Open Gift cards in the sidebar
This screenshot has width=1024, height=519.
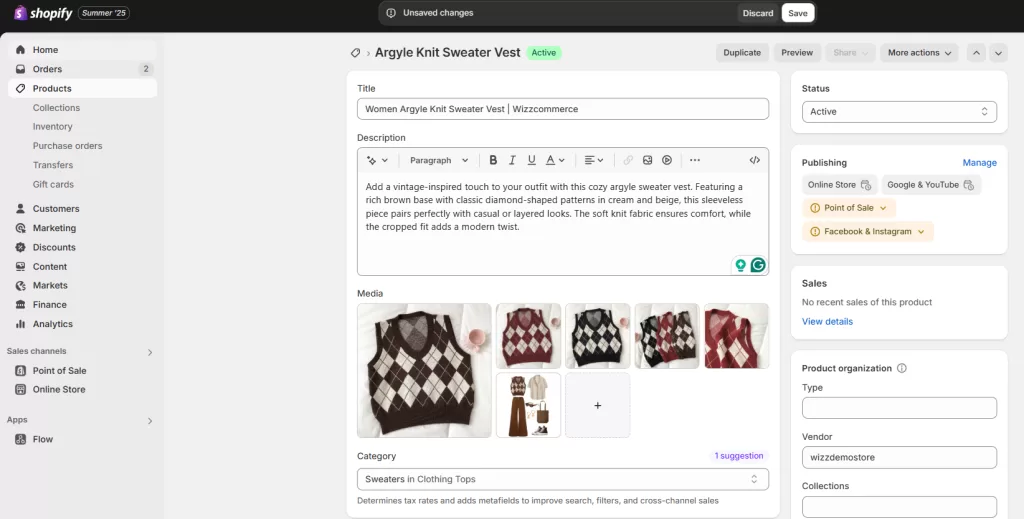click(x=53, y=184)
